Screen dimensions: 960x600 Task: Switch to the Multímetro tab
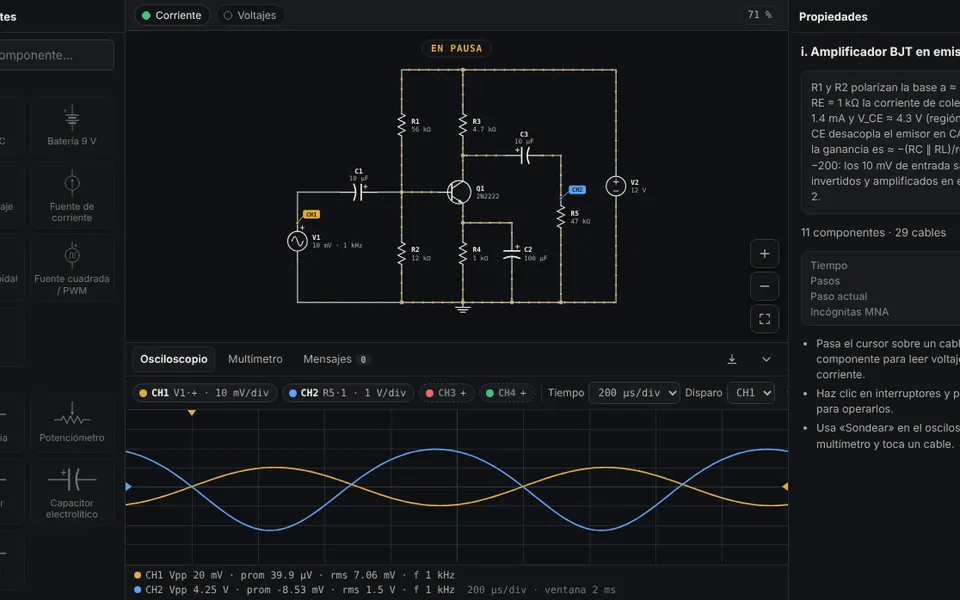pos(255,359)
